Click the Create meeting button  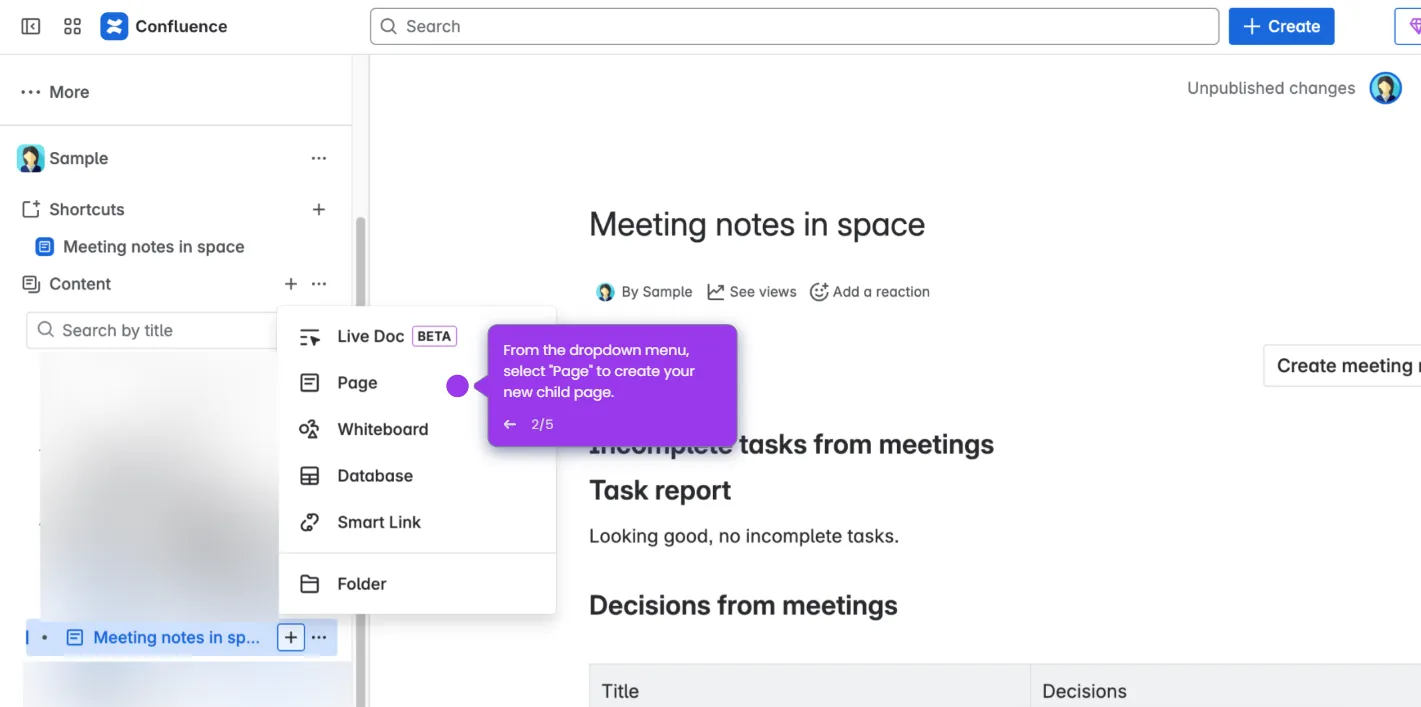[1342, 366]
